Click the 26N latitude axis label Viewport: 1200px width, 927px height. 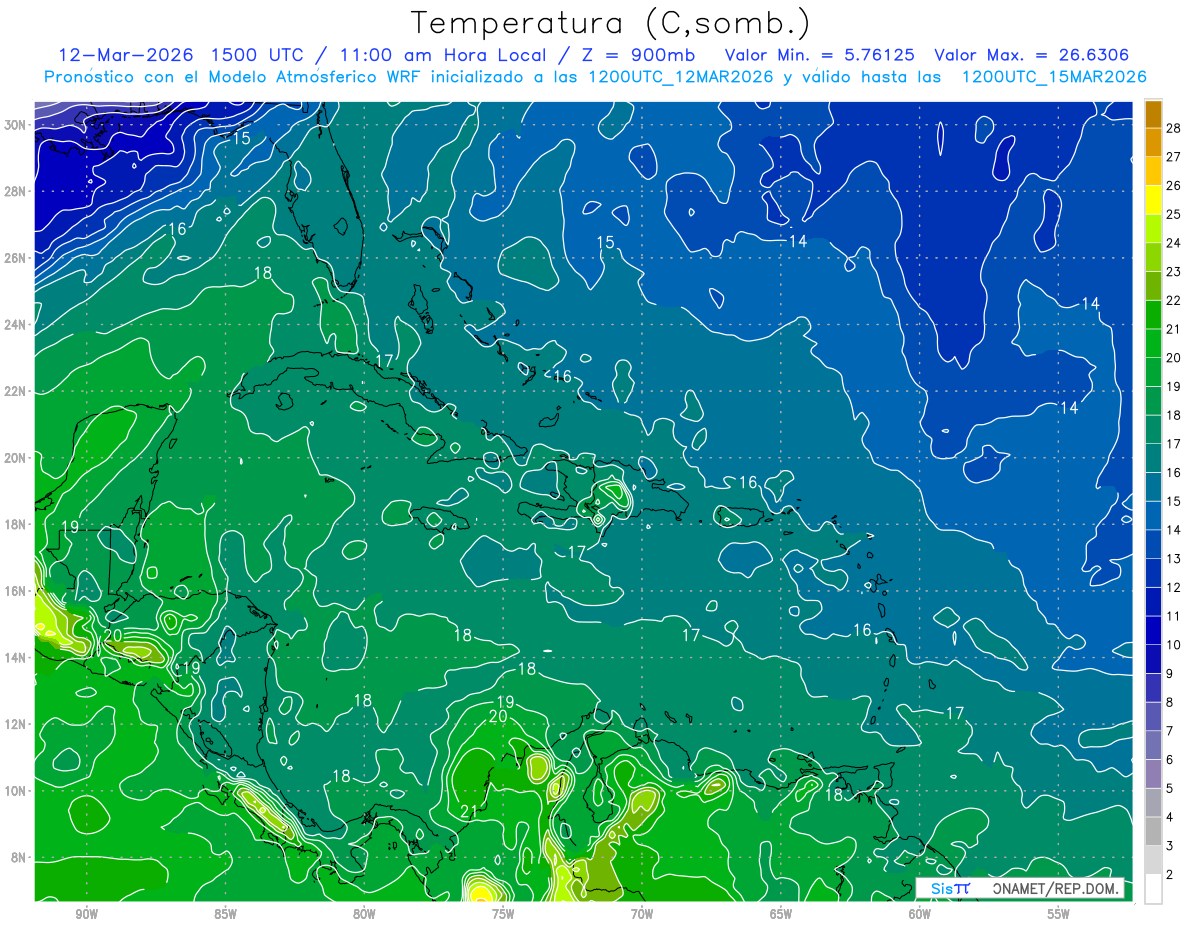tap(16, 258)
